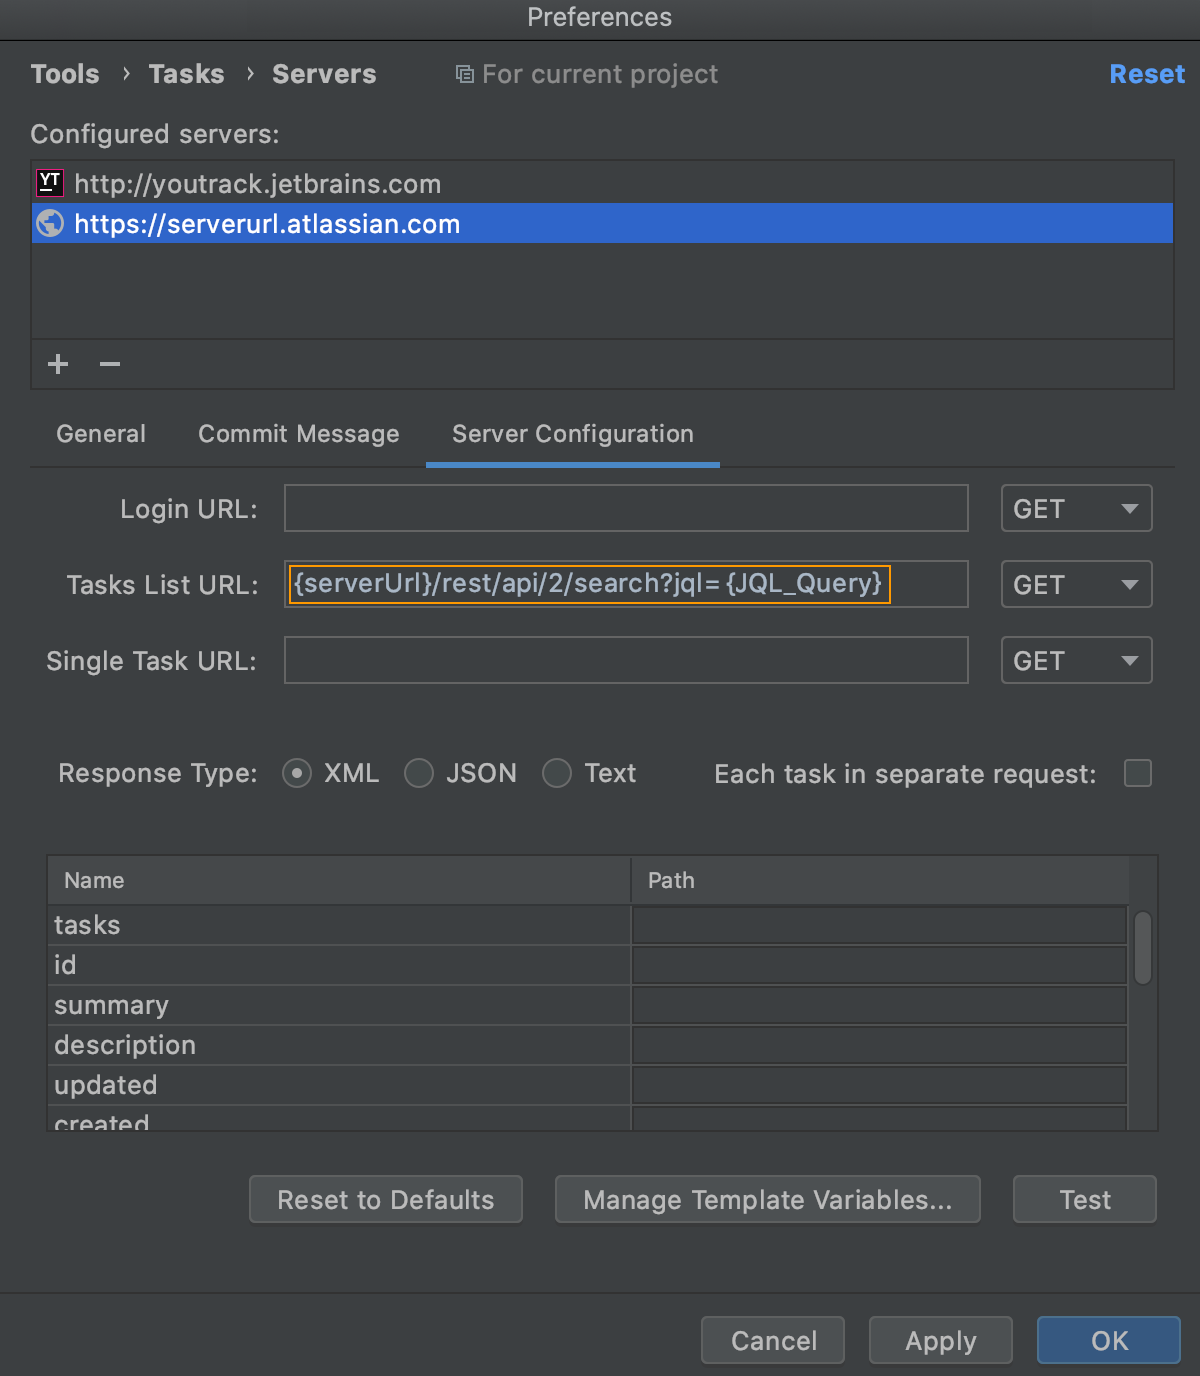Click the Path cell for id
1200x1376 pixels.
pos(880,965)
